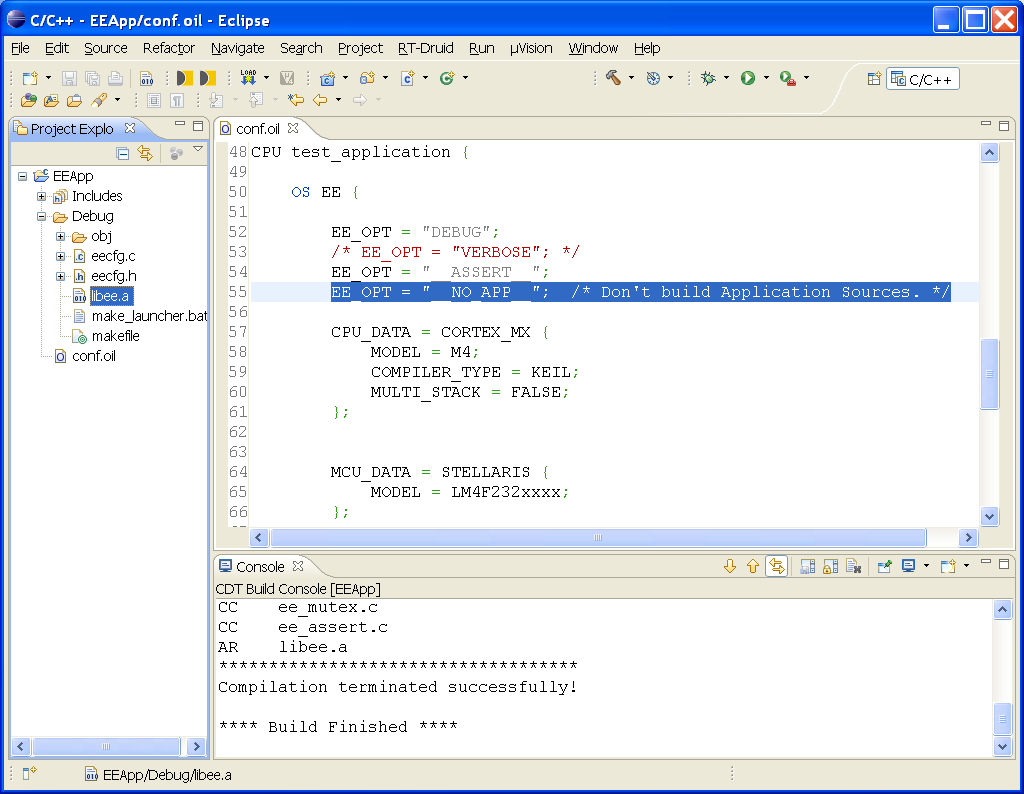
Task: Open the µVision menu
Action: point(531,48)
